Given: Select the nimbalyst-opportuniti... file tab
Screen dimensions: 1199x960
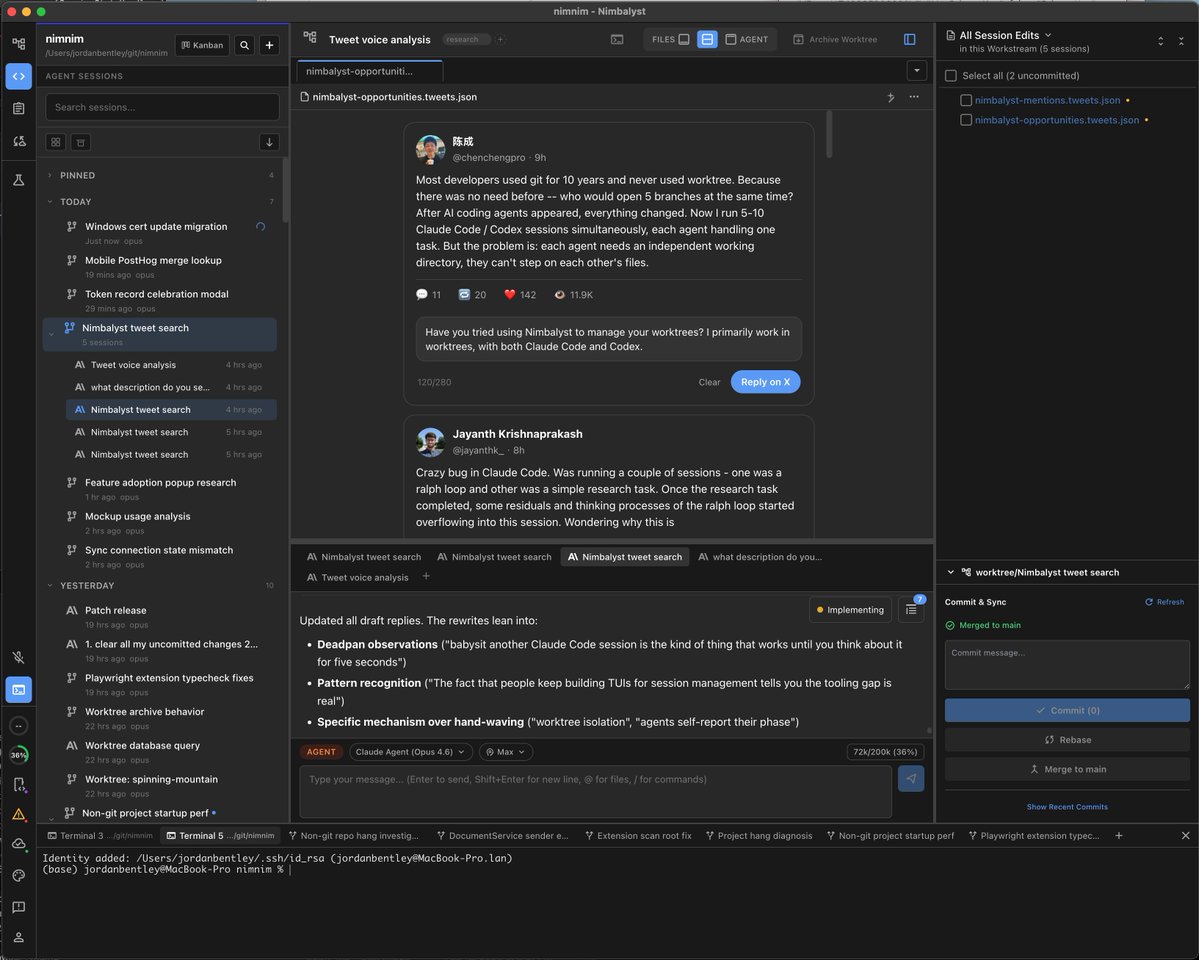Looking at the screenshot, I should (x=369, y=71).
